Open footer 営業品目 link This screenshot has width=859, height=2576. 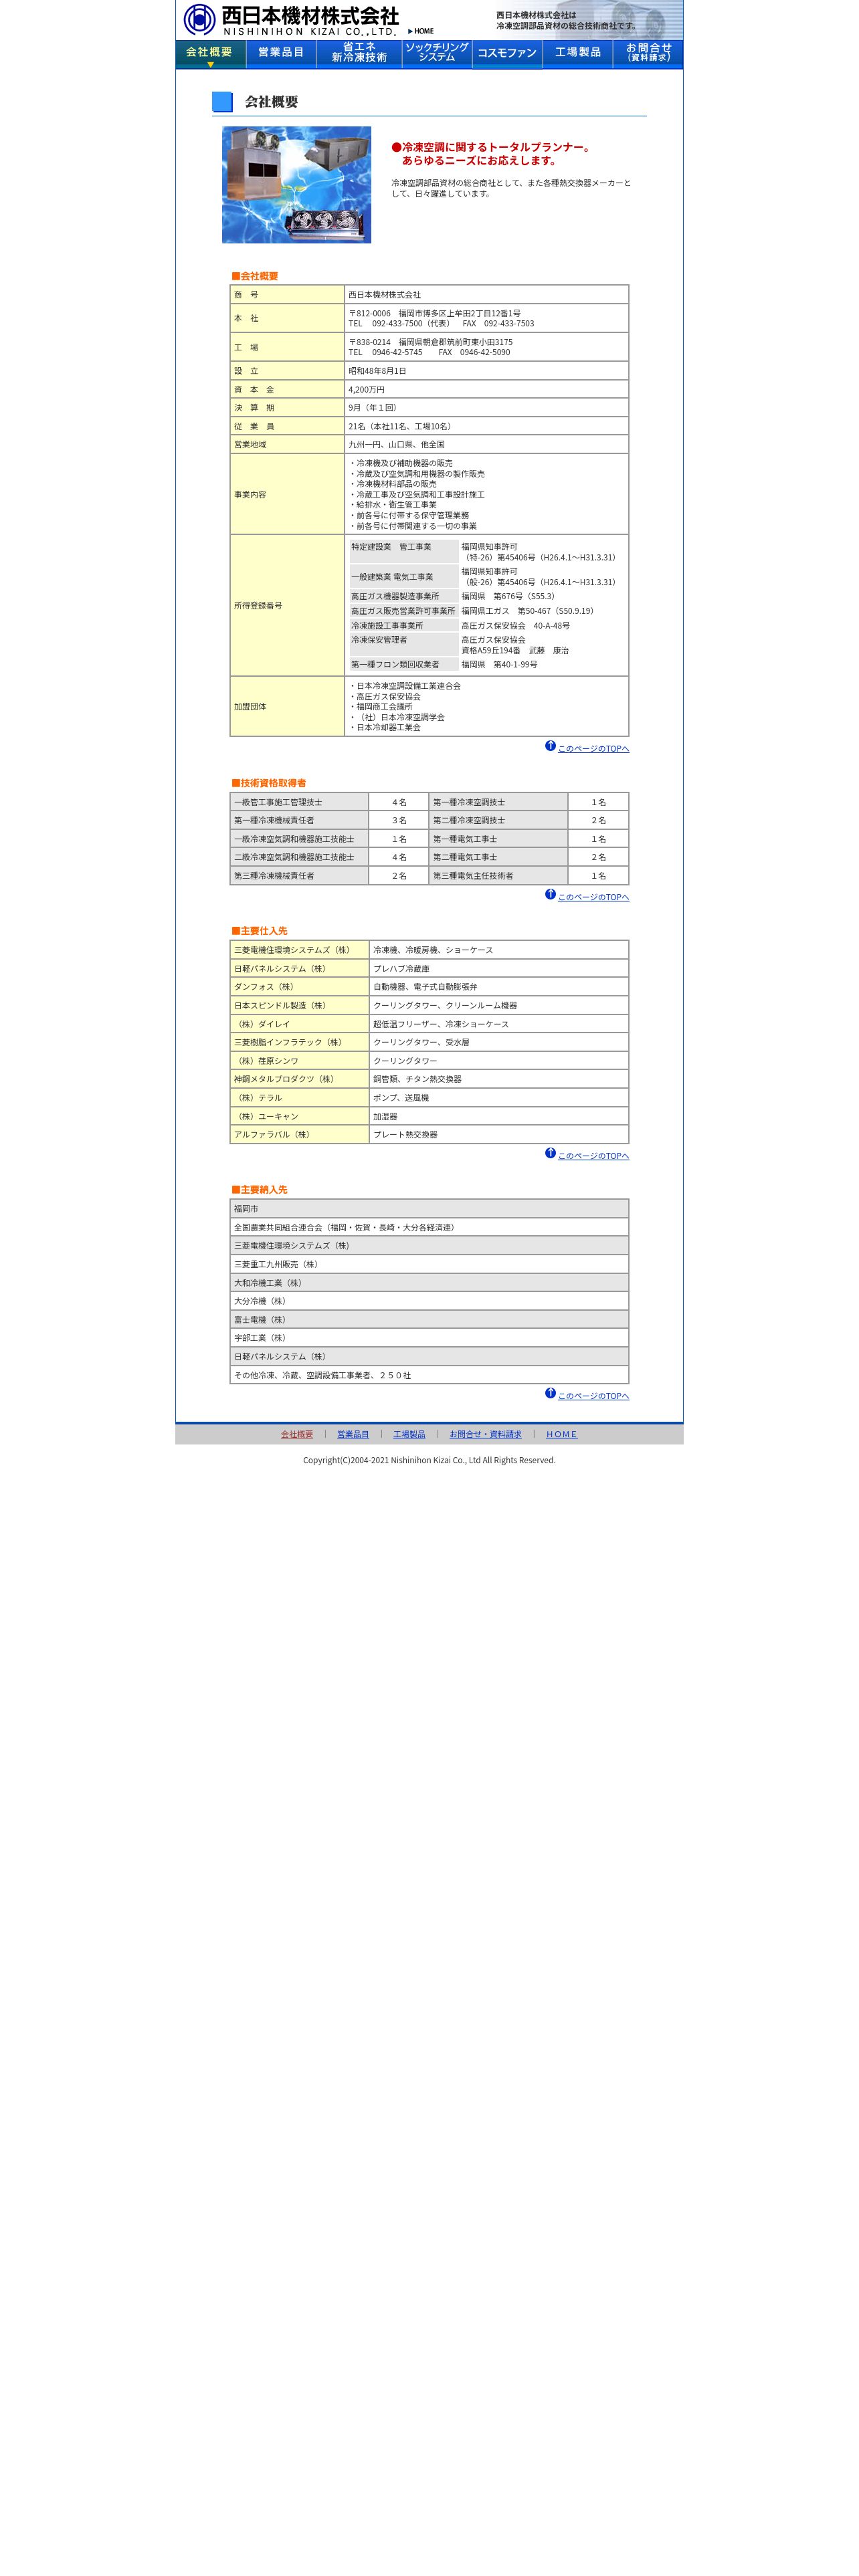(353, 1434)
